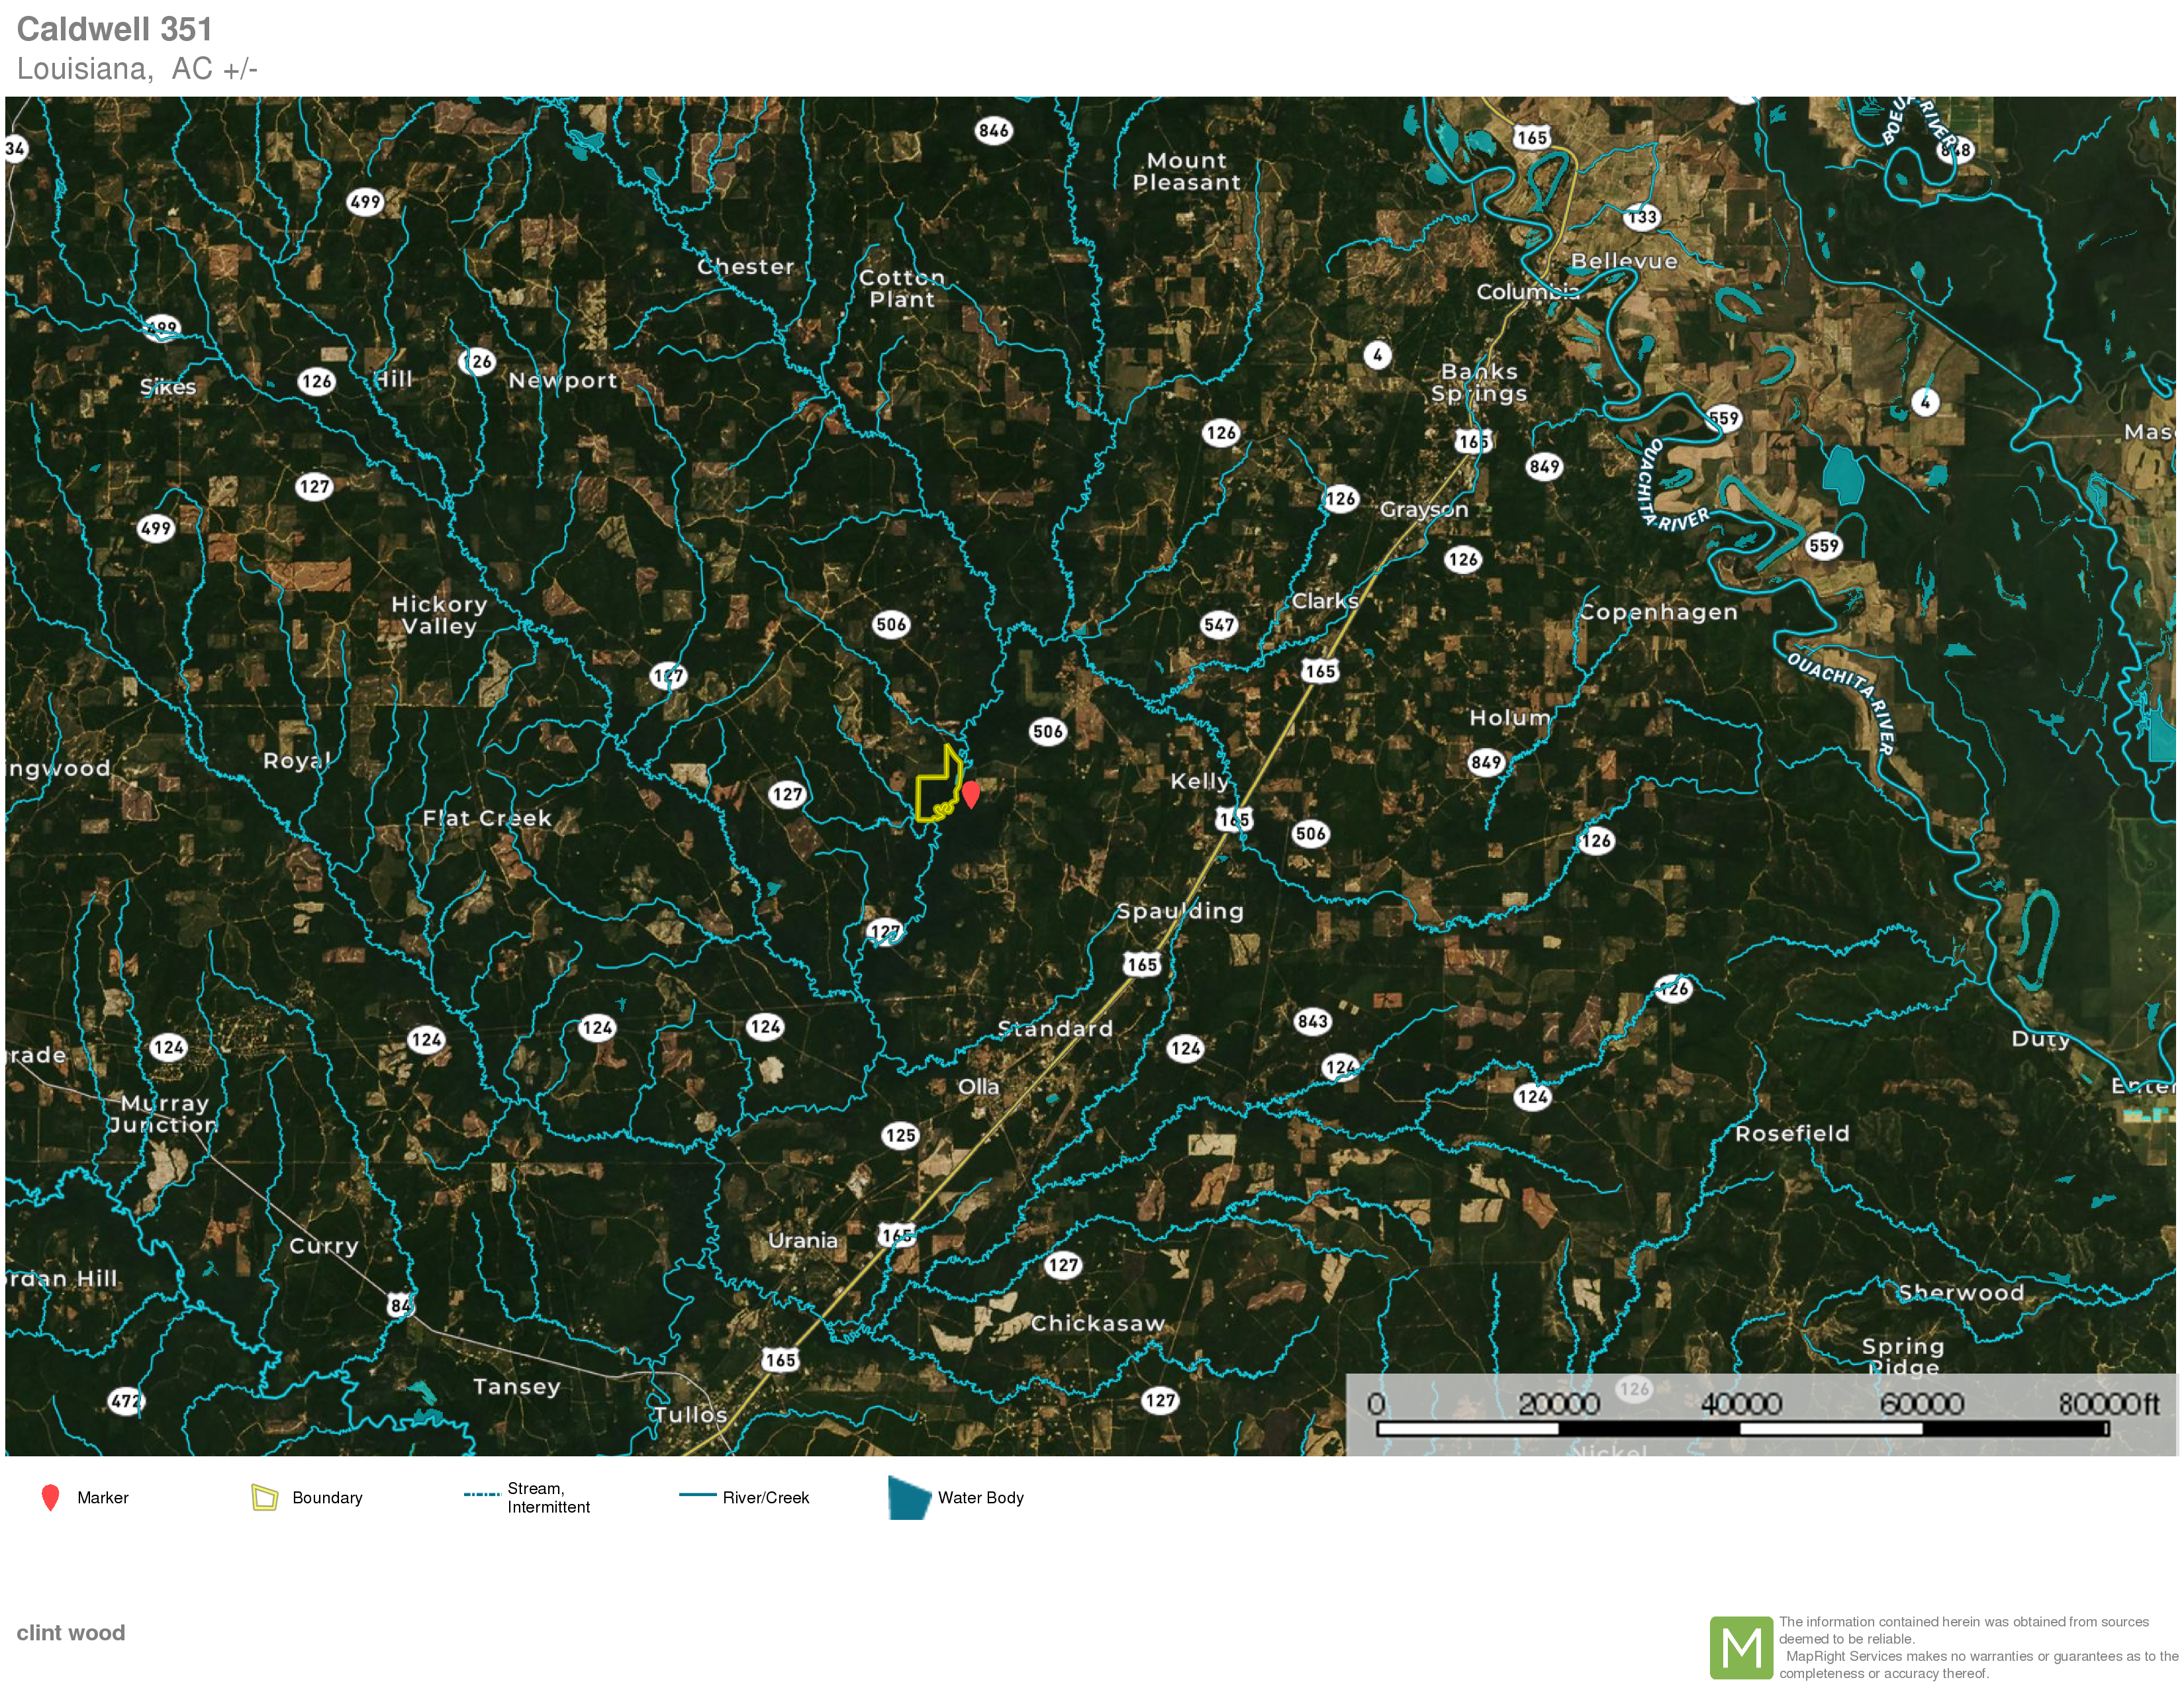Click the Hickory Valley place label
The image size is (2184, 1688).
[x=439, y=615]
